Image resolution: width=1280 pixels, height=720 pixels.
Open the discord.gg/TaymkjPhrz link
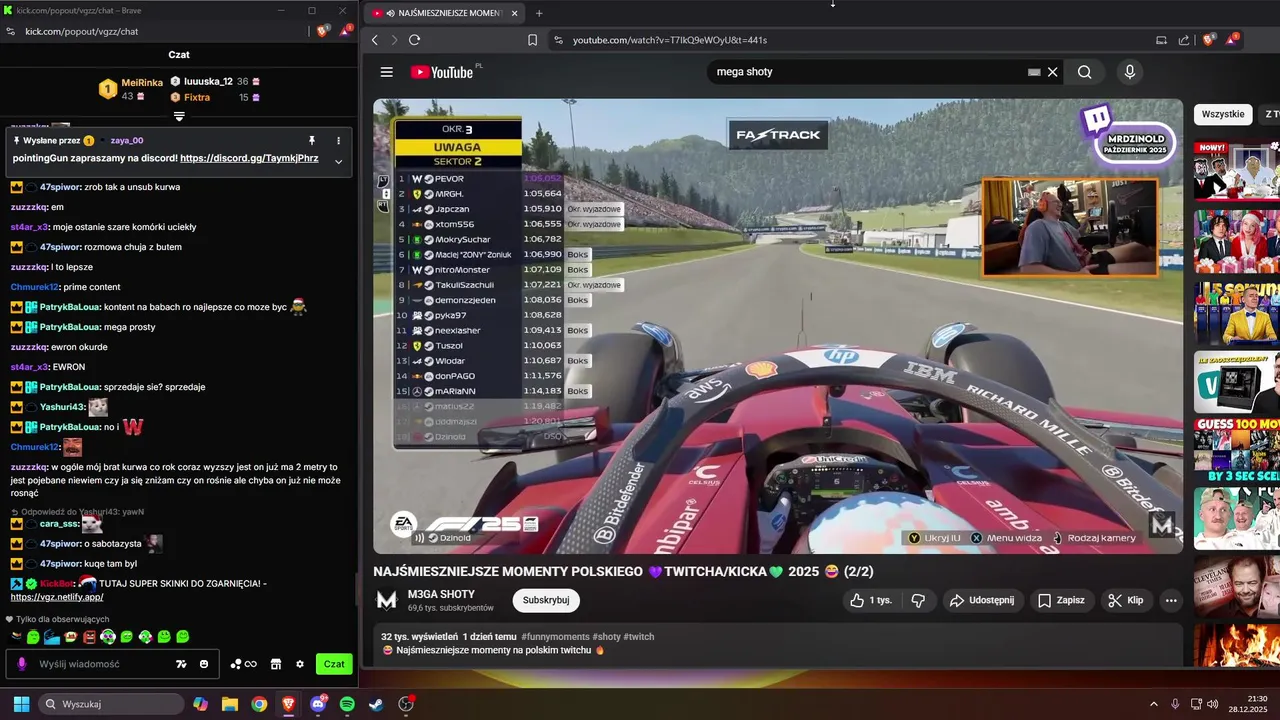click(249, 158)
